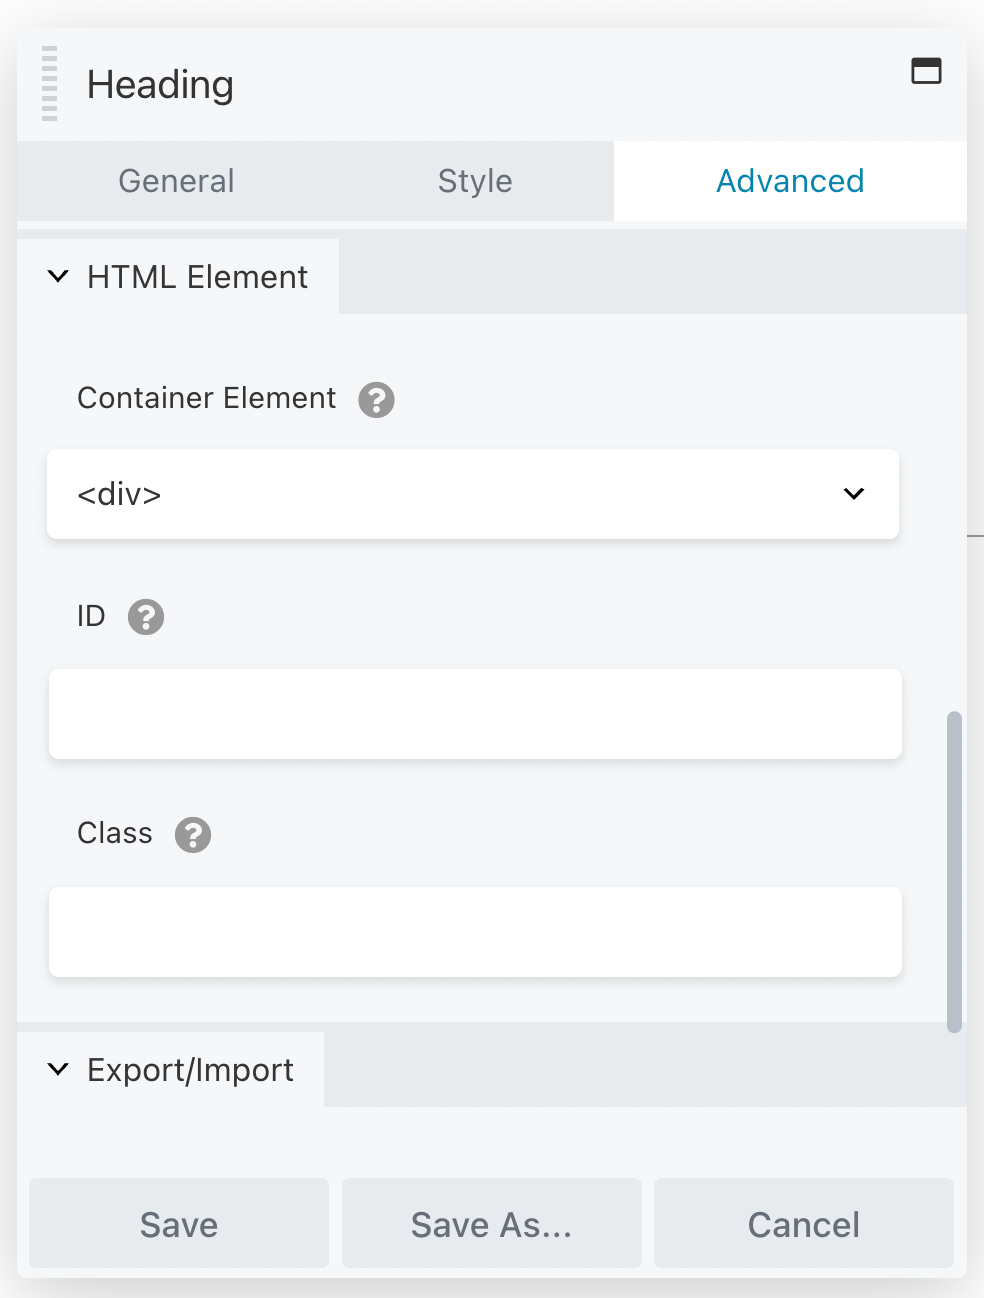
Task: Select the Advanced tab
Action: [790, 181]
